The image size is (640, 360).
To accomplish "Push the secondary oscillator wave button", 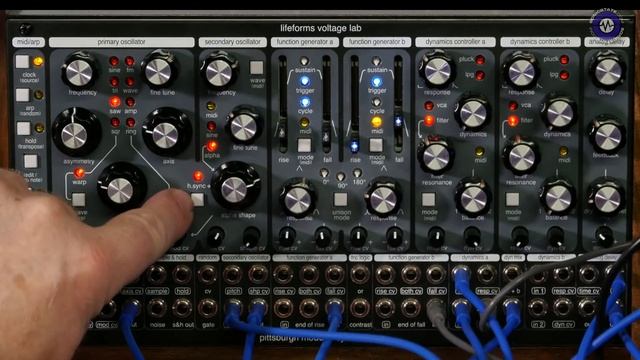I will point(257,67).
